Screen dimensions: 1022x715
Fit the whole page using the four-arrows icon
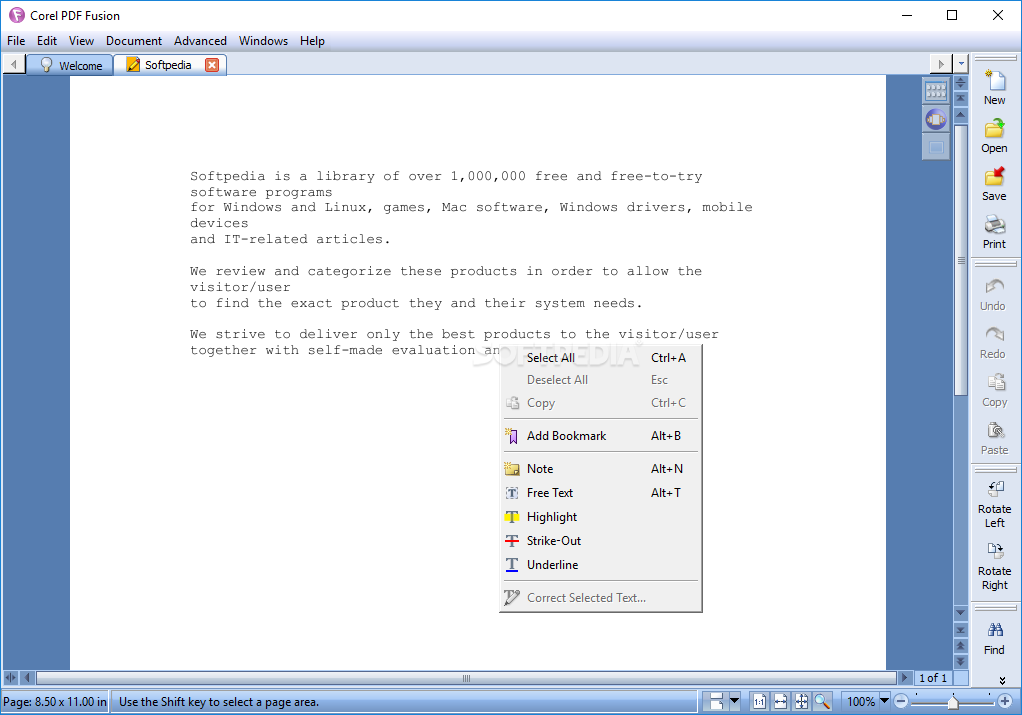tap(801, 702)
